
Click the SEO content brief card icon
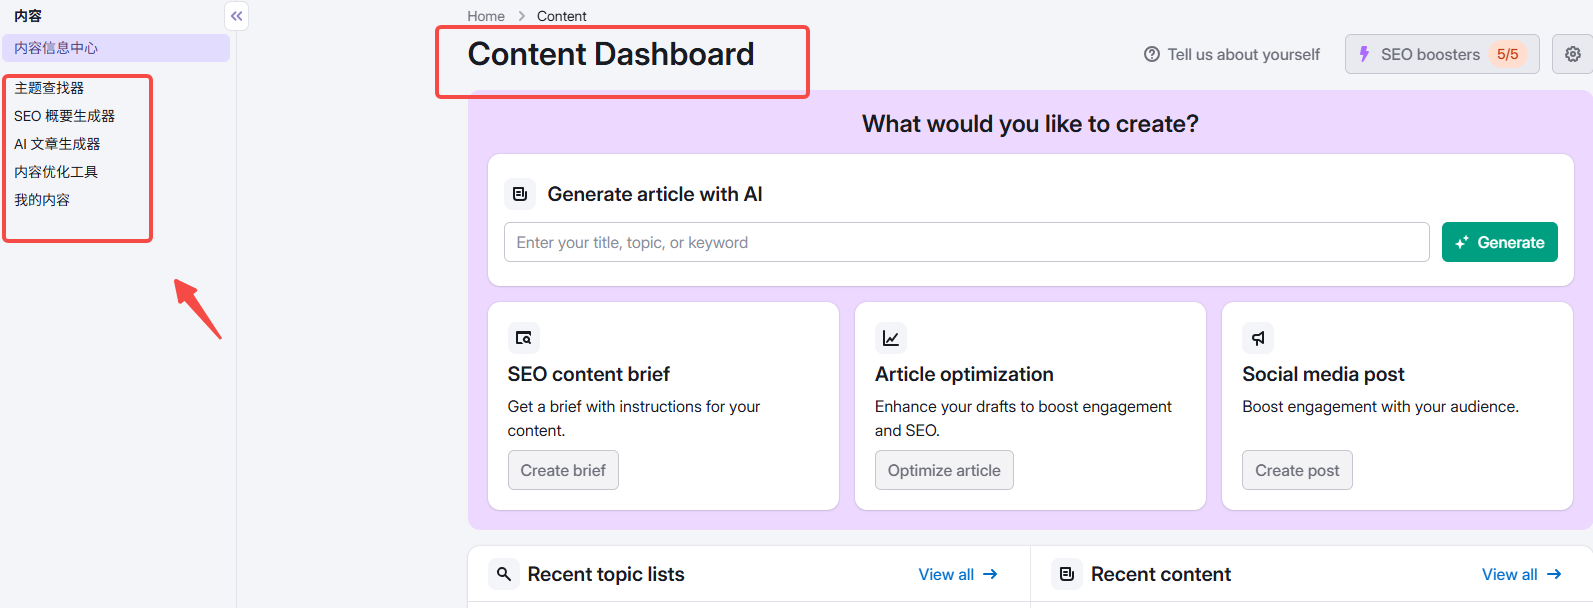point(523,338)
